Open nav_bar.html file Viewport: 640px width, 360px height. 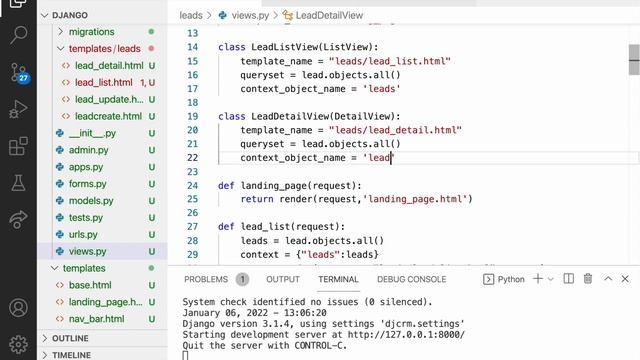tap(96, 319)
